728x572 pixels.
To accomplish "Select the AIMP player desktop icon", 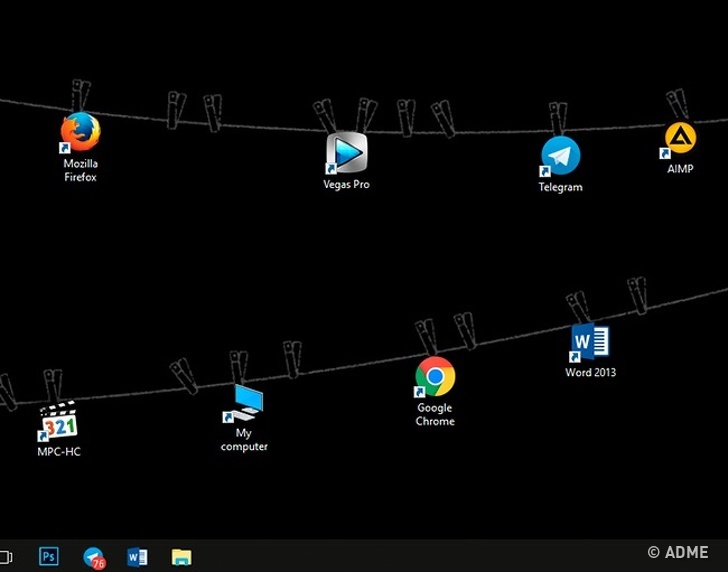I will tap(680, 138).
